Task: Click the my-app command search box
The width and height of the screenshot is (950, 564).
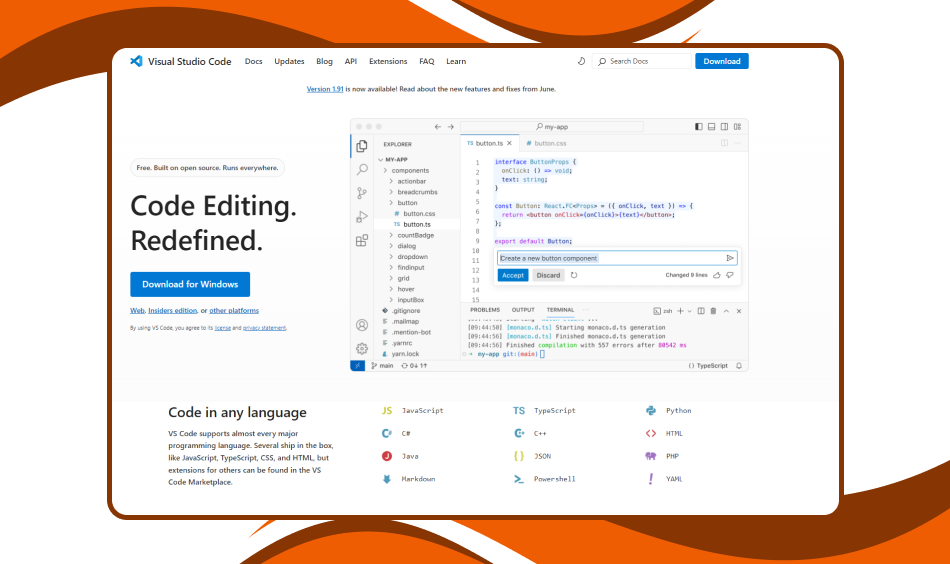Action: 552,127
